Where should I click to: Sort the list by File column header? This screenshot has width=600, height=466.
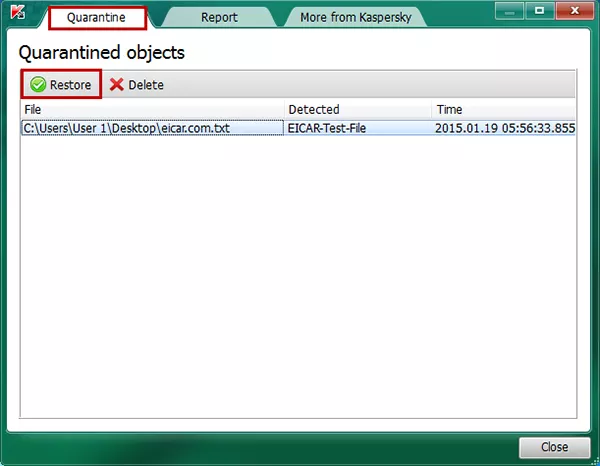150,109
